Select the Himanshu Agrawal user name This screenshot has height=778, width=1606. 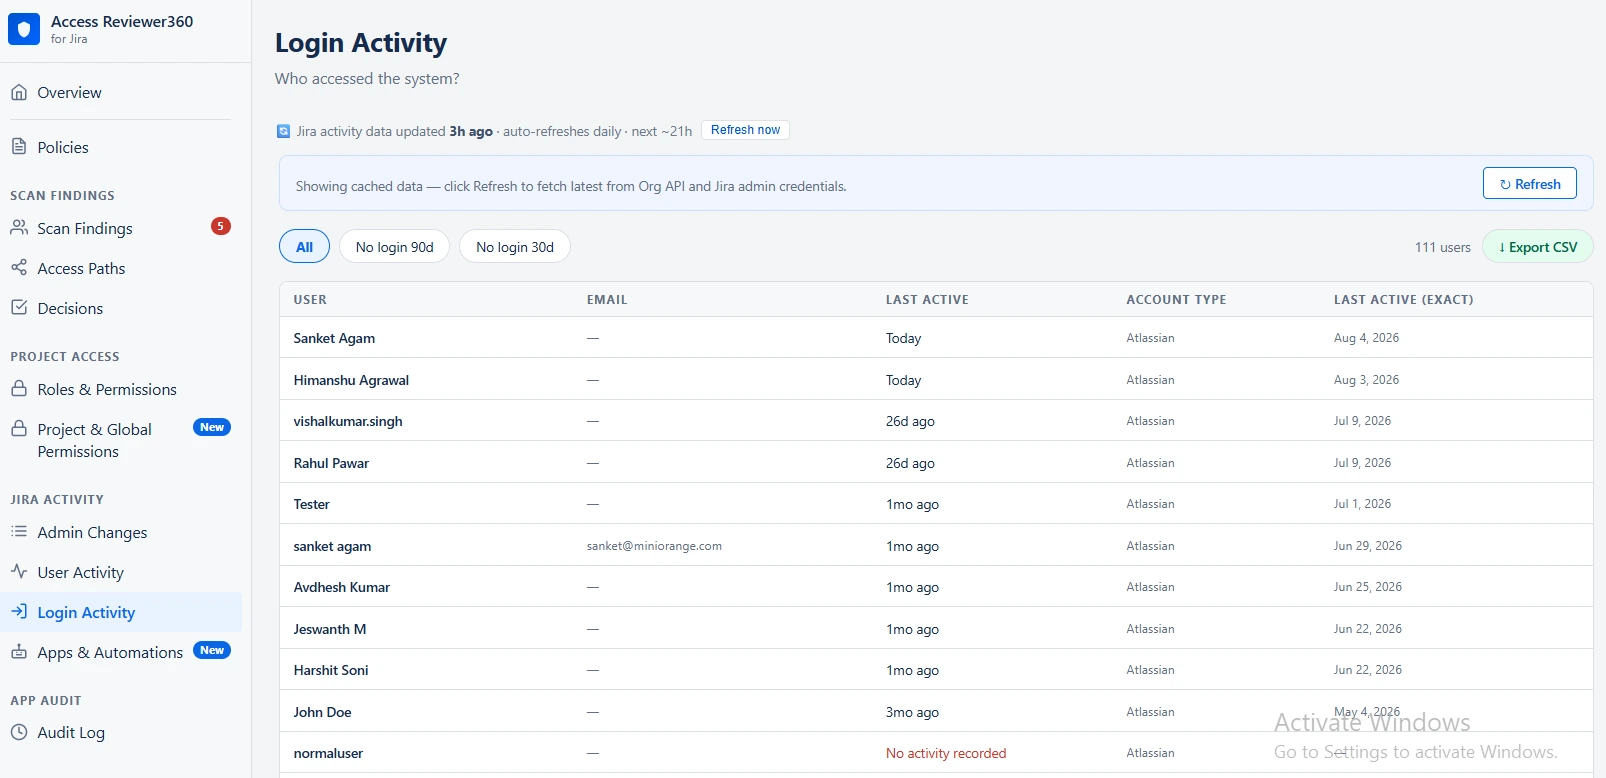pos(351,380)
